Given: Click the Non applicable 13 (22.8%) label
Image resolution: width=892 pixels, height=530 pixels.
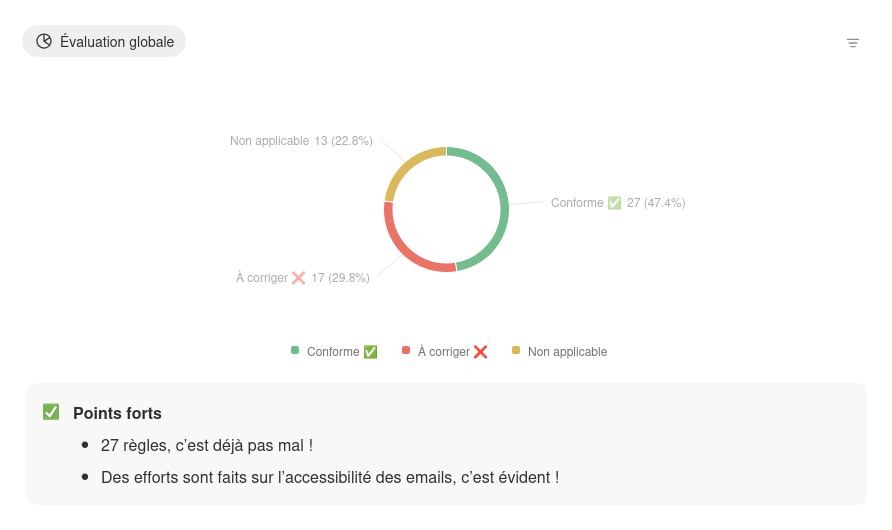Looking at the screenshot, I should (301, 141).
